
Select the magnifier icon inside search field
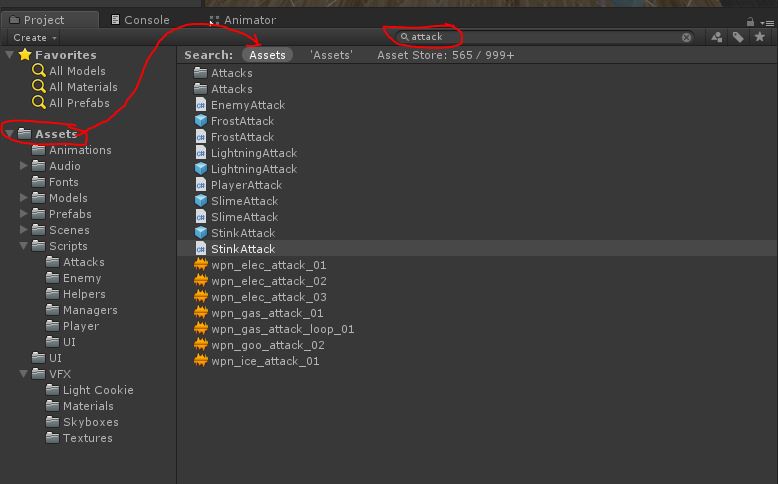coord(404,37)
